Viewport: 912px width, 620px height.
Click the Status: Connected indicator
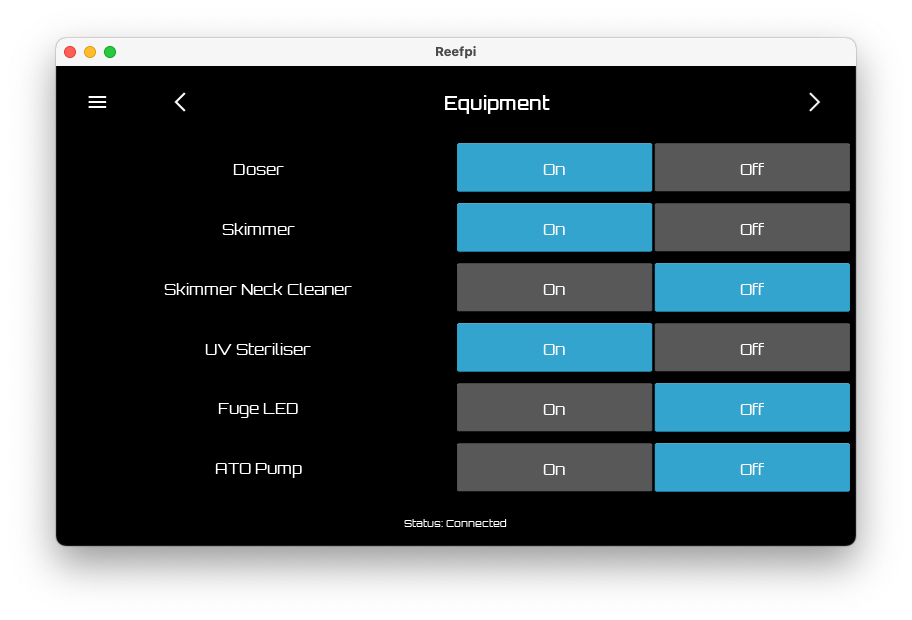[x=455, y=523]
